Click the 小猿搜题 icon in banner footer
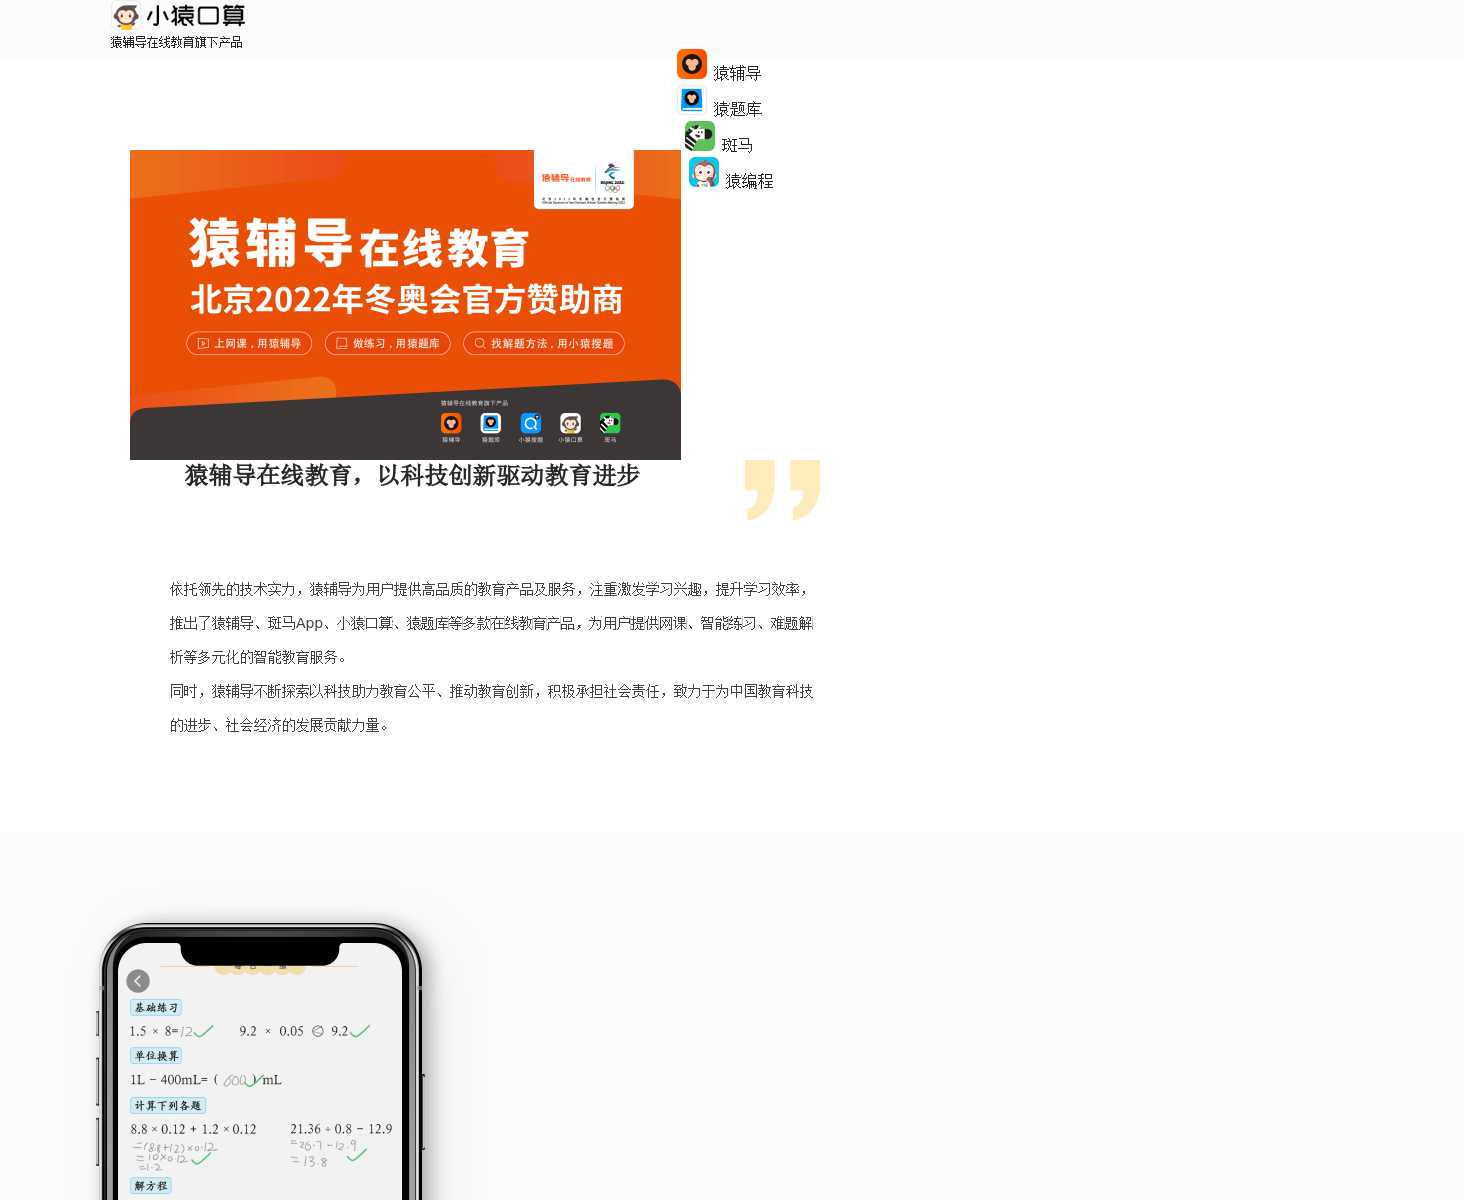1464x1200 pixels. click(x=530, y=424)
